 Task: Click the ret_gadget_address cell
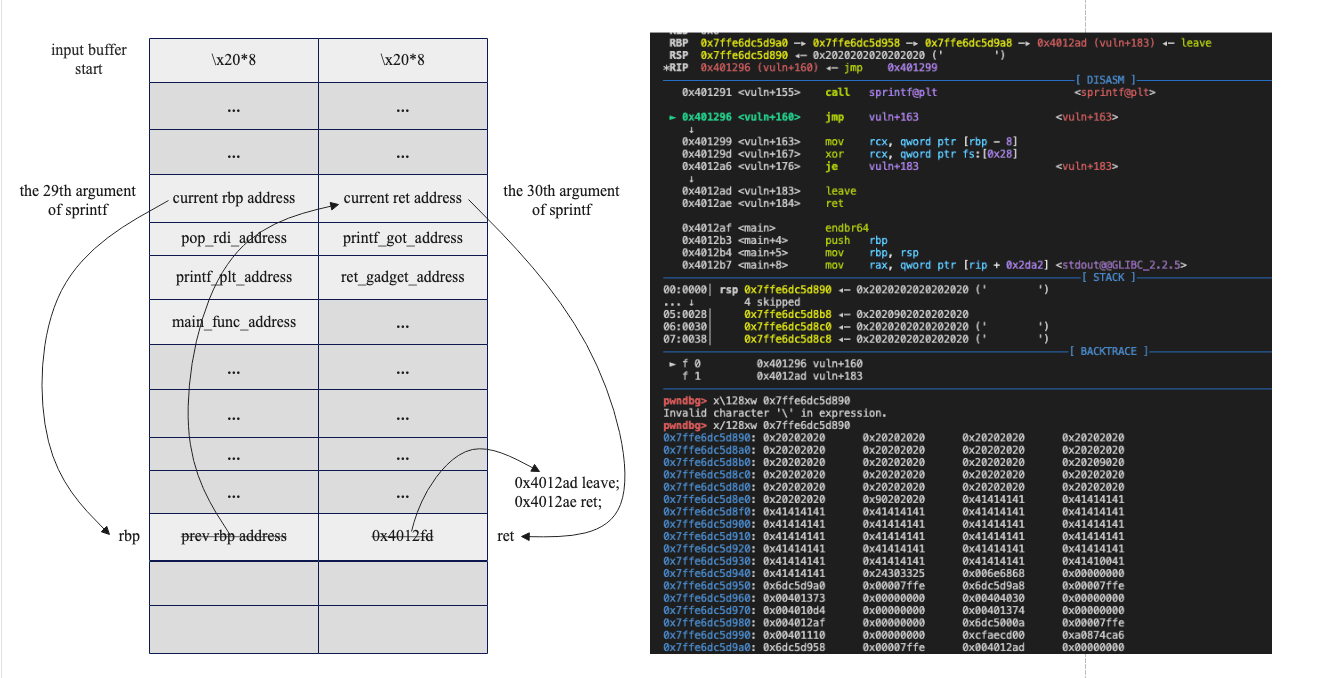403,277
